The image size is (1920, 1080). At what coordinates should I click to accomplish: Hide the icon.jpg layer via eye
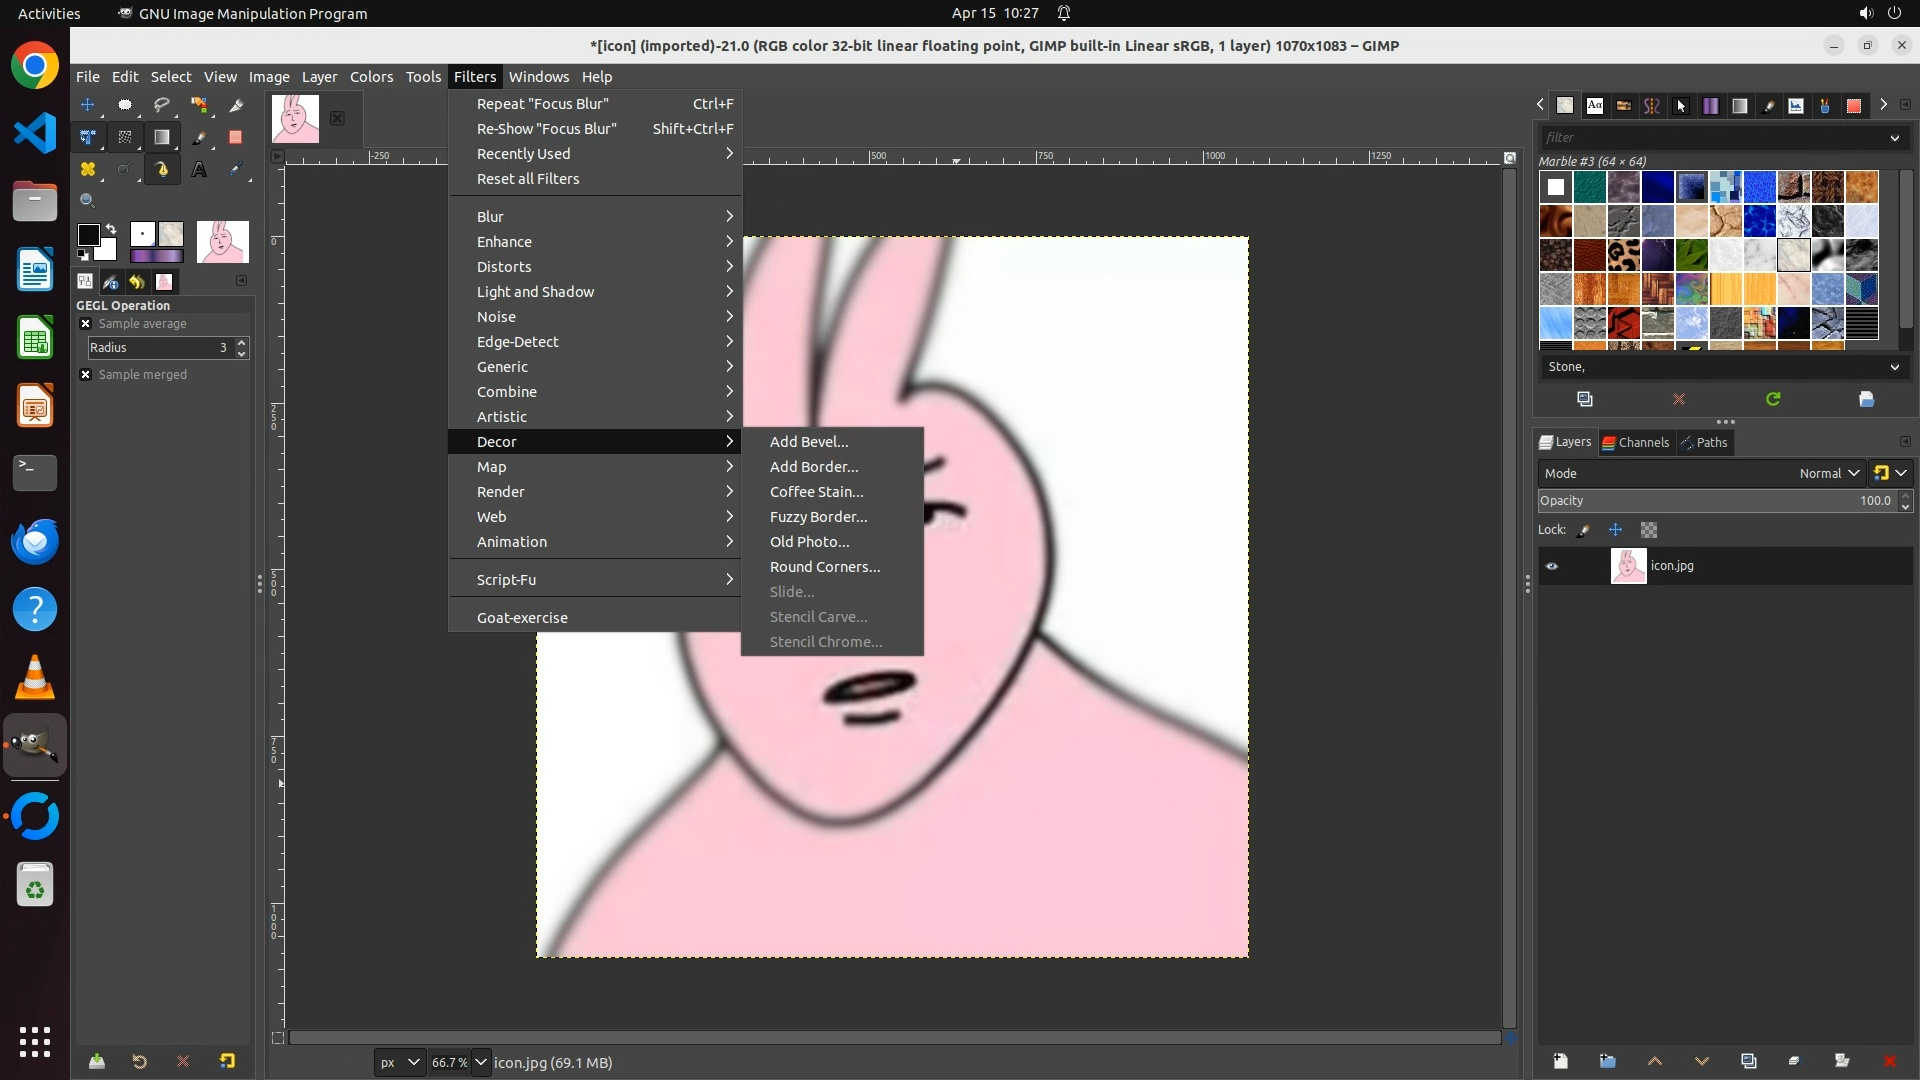coord(1552,566)
